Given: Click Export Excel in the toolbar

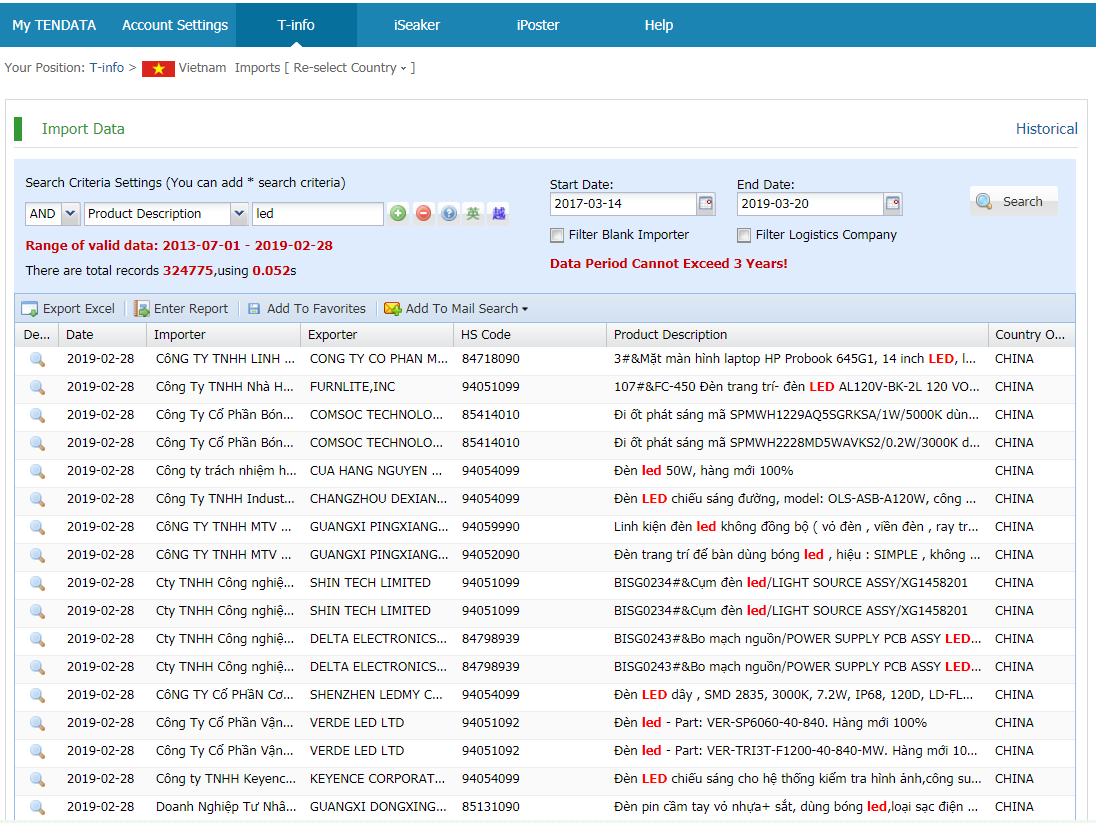Looking at the screenshot, I should pos(69,309).
